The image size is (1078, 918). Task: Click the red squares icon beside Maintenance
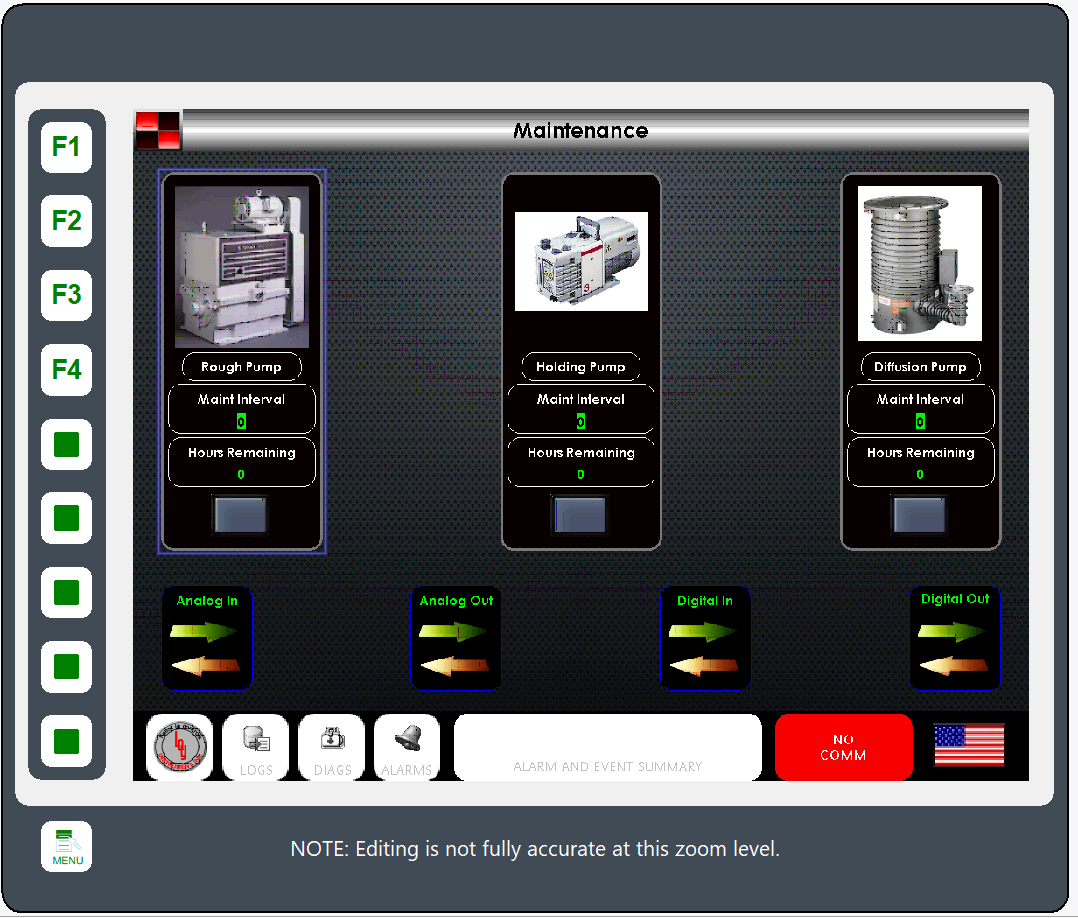tap(158, 130)
